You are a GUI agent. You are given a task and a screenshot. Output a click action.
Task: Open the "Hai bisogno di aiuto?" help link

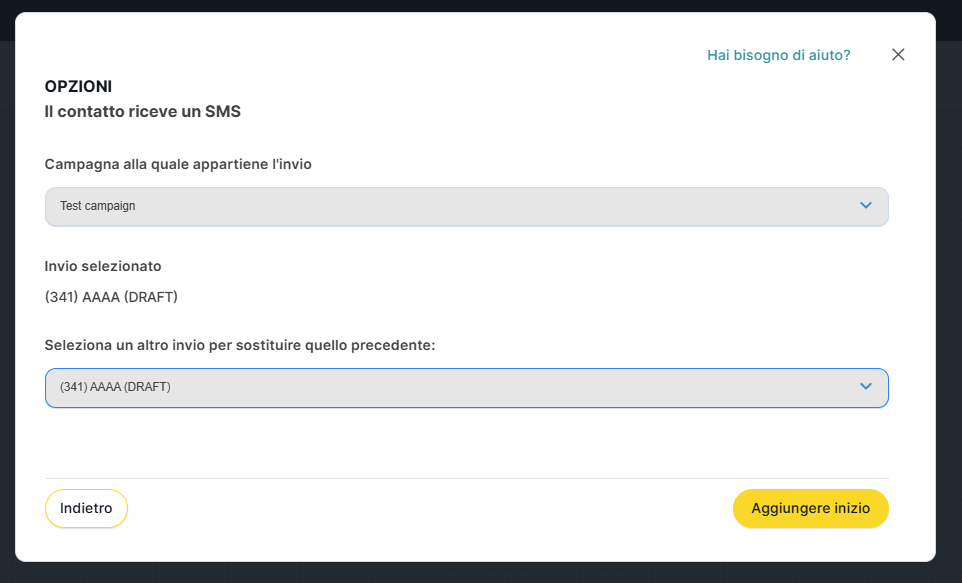[x=778, y=55]
